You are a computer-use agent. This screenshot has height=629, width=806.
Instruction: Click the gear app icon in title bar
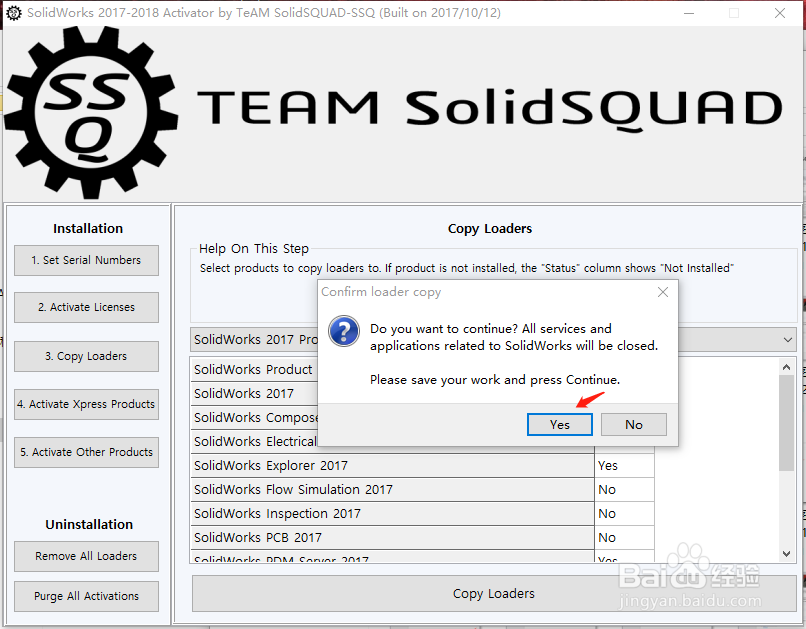click(14, 13)
